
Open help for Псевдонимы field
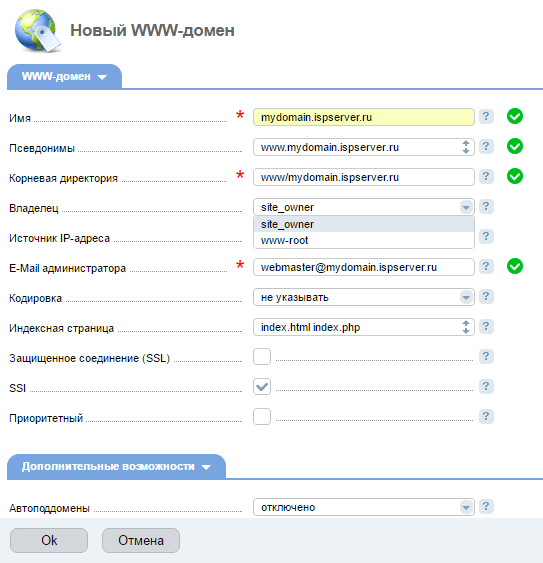[x=486, y=146]
